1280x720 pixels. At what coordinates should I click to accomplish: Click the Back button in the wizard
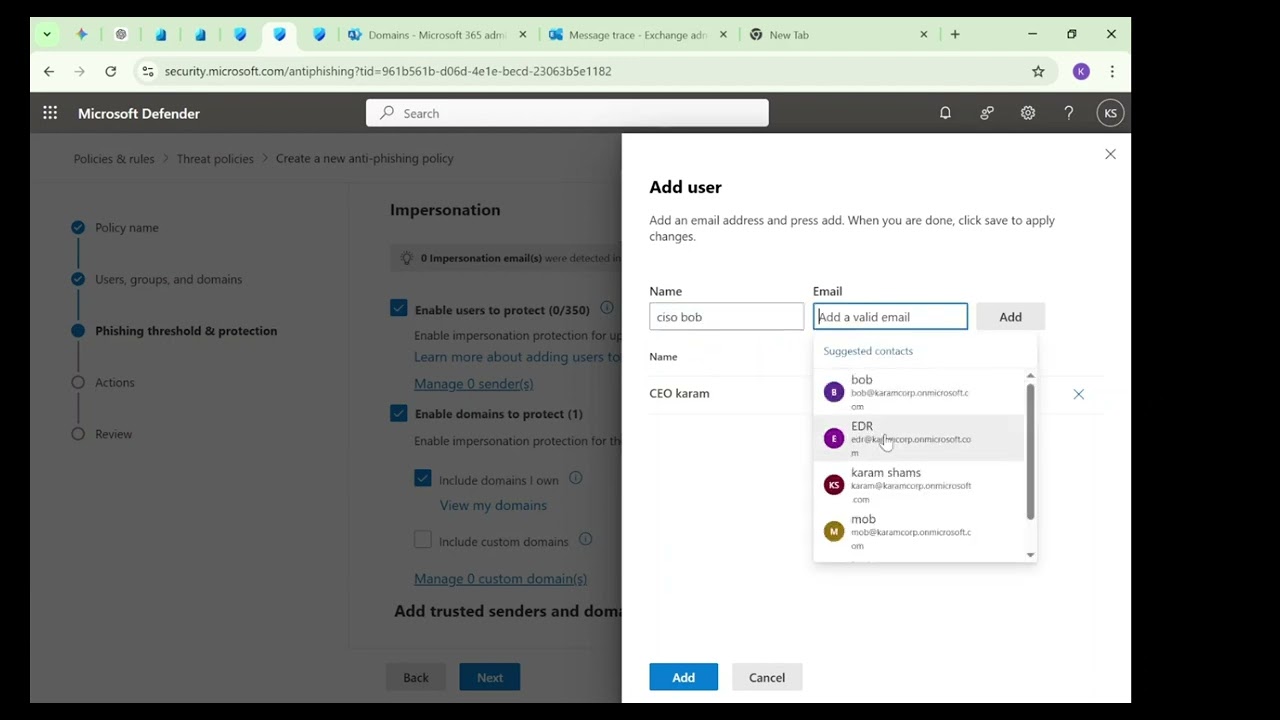point(416,678)
